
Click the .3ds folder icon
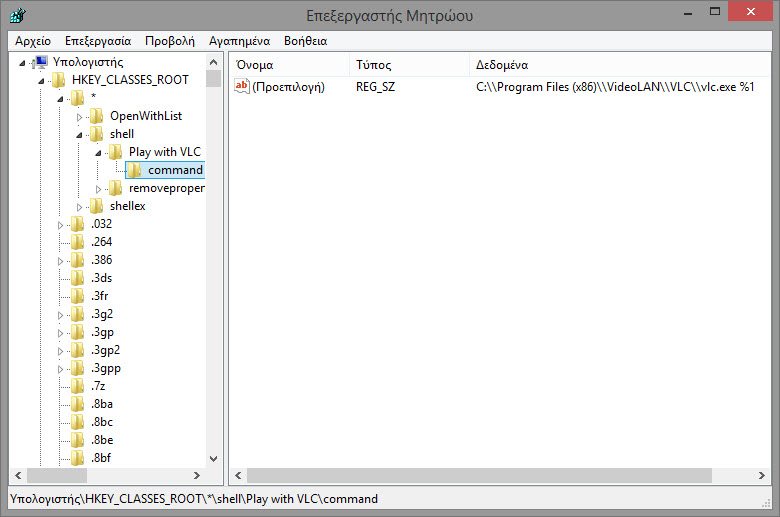pyautogui.click(x=78, y=278)
